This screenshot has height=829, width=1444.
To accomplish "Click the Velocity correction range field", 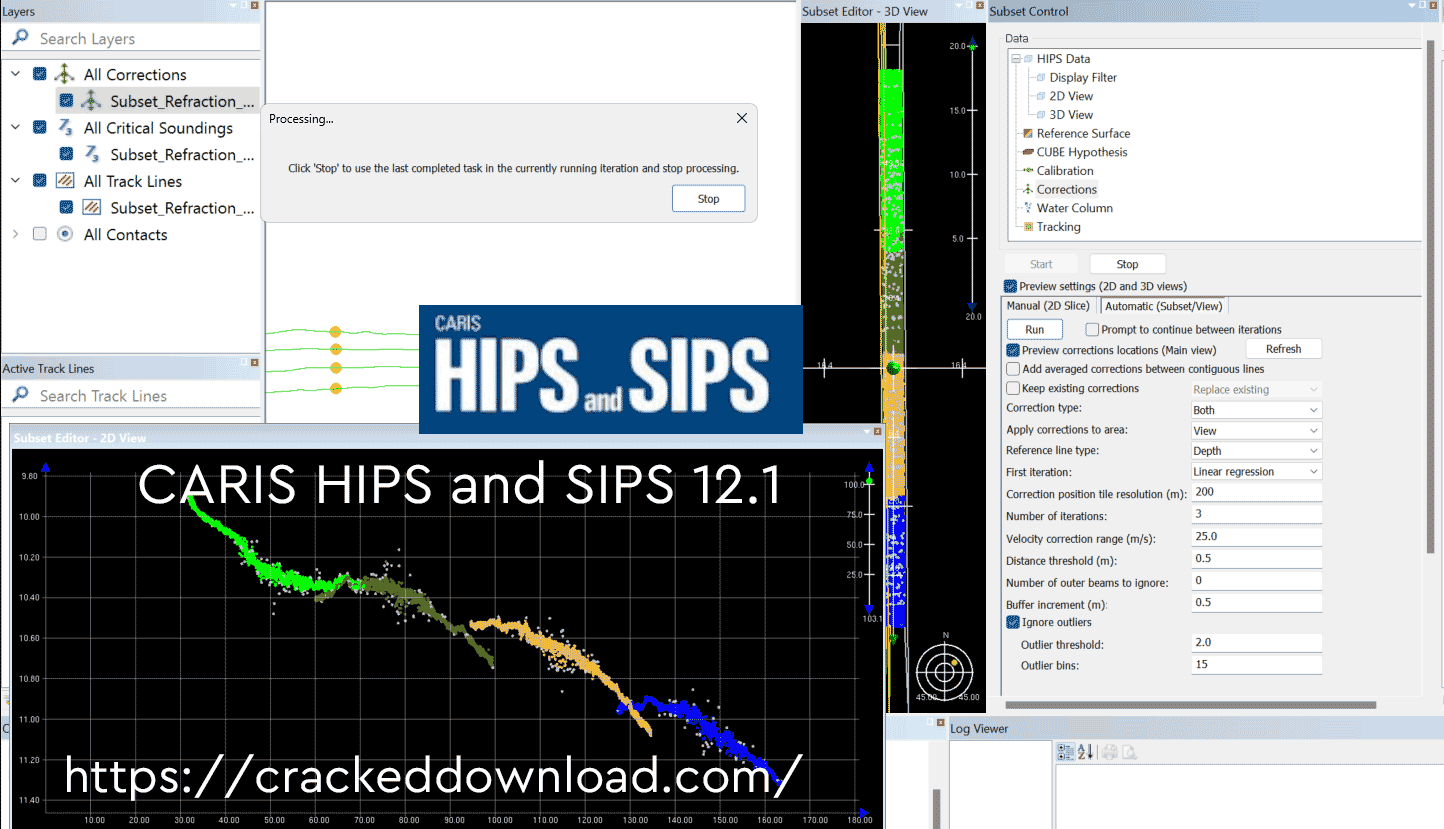I will click(x=1256, y=537).
